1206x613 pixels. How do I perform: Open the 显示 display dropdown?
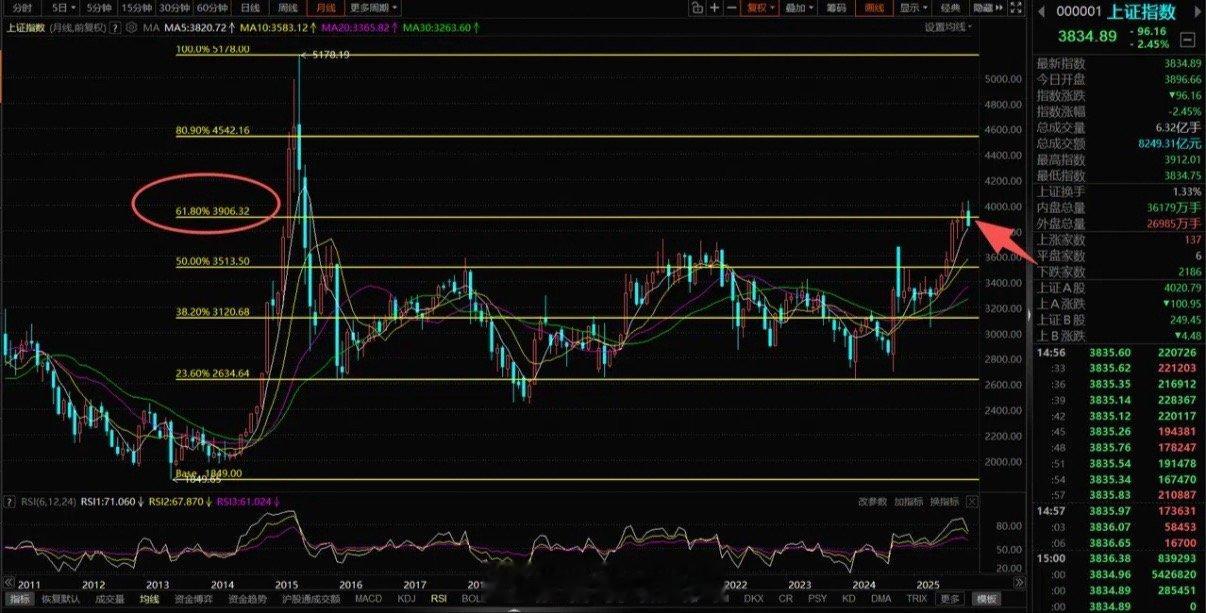pyautogui.click(x=912, y=7)
